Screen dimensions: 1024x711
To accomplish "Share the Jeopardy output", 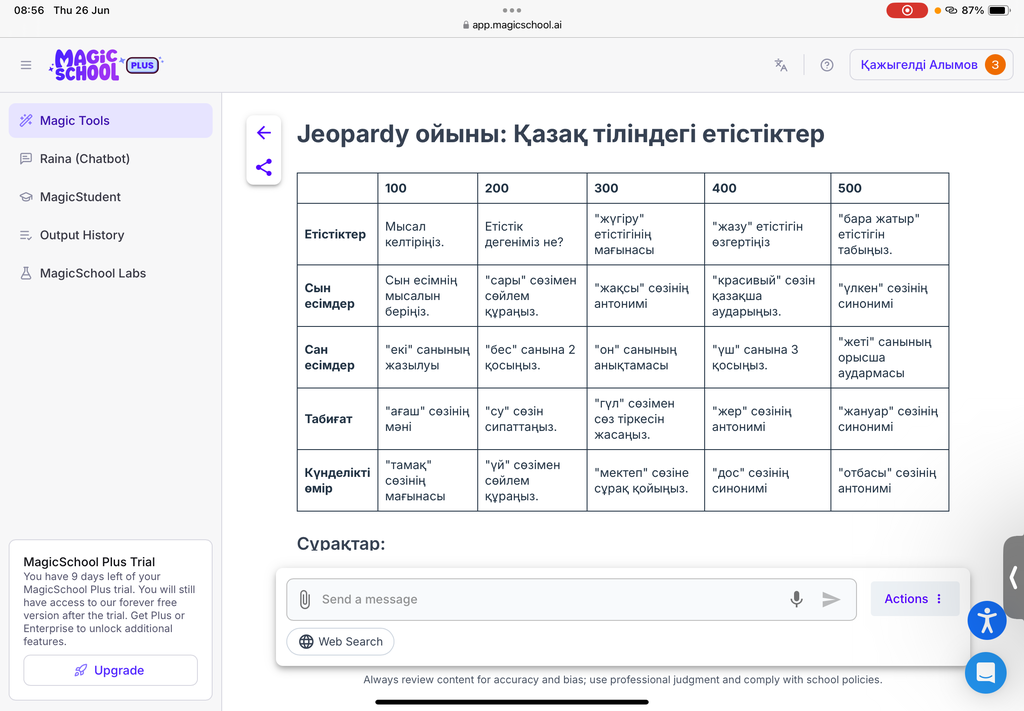I will point(264,167).
